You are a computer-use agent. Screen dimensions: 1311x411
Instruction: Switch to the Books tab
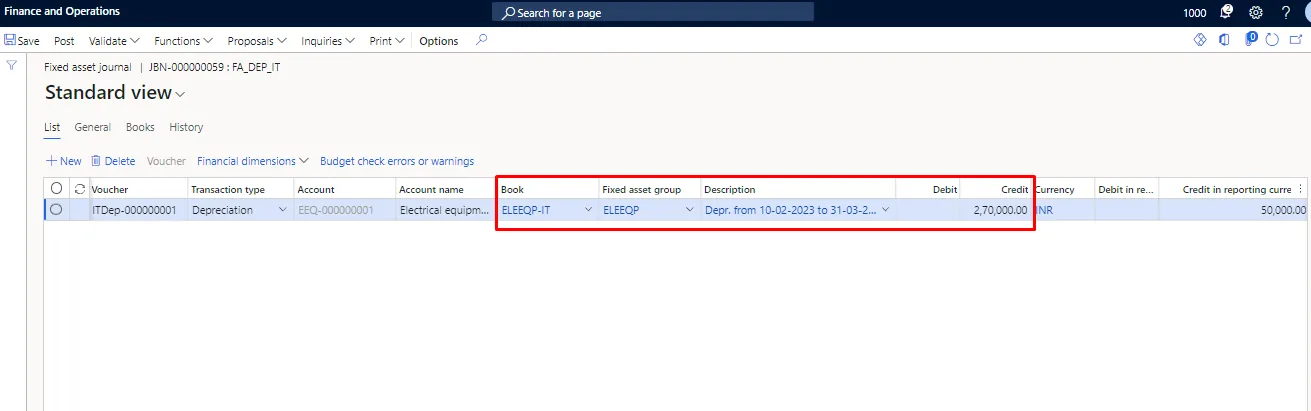point(140,127)
